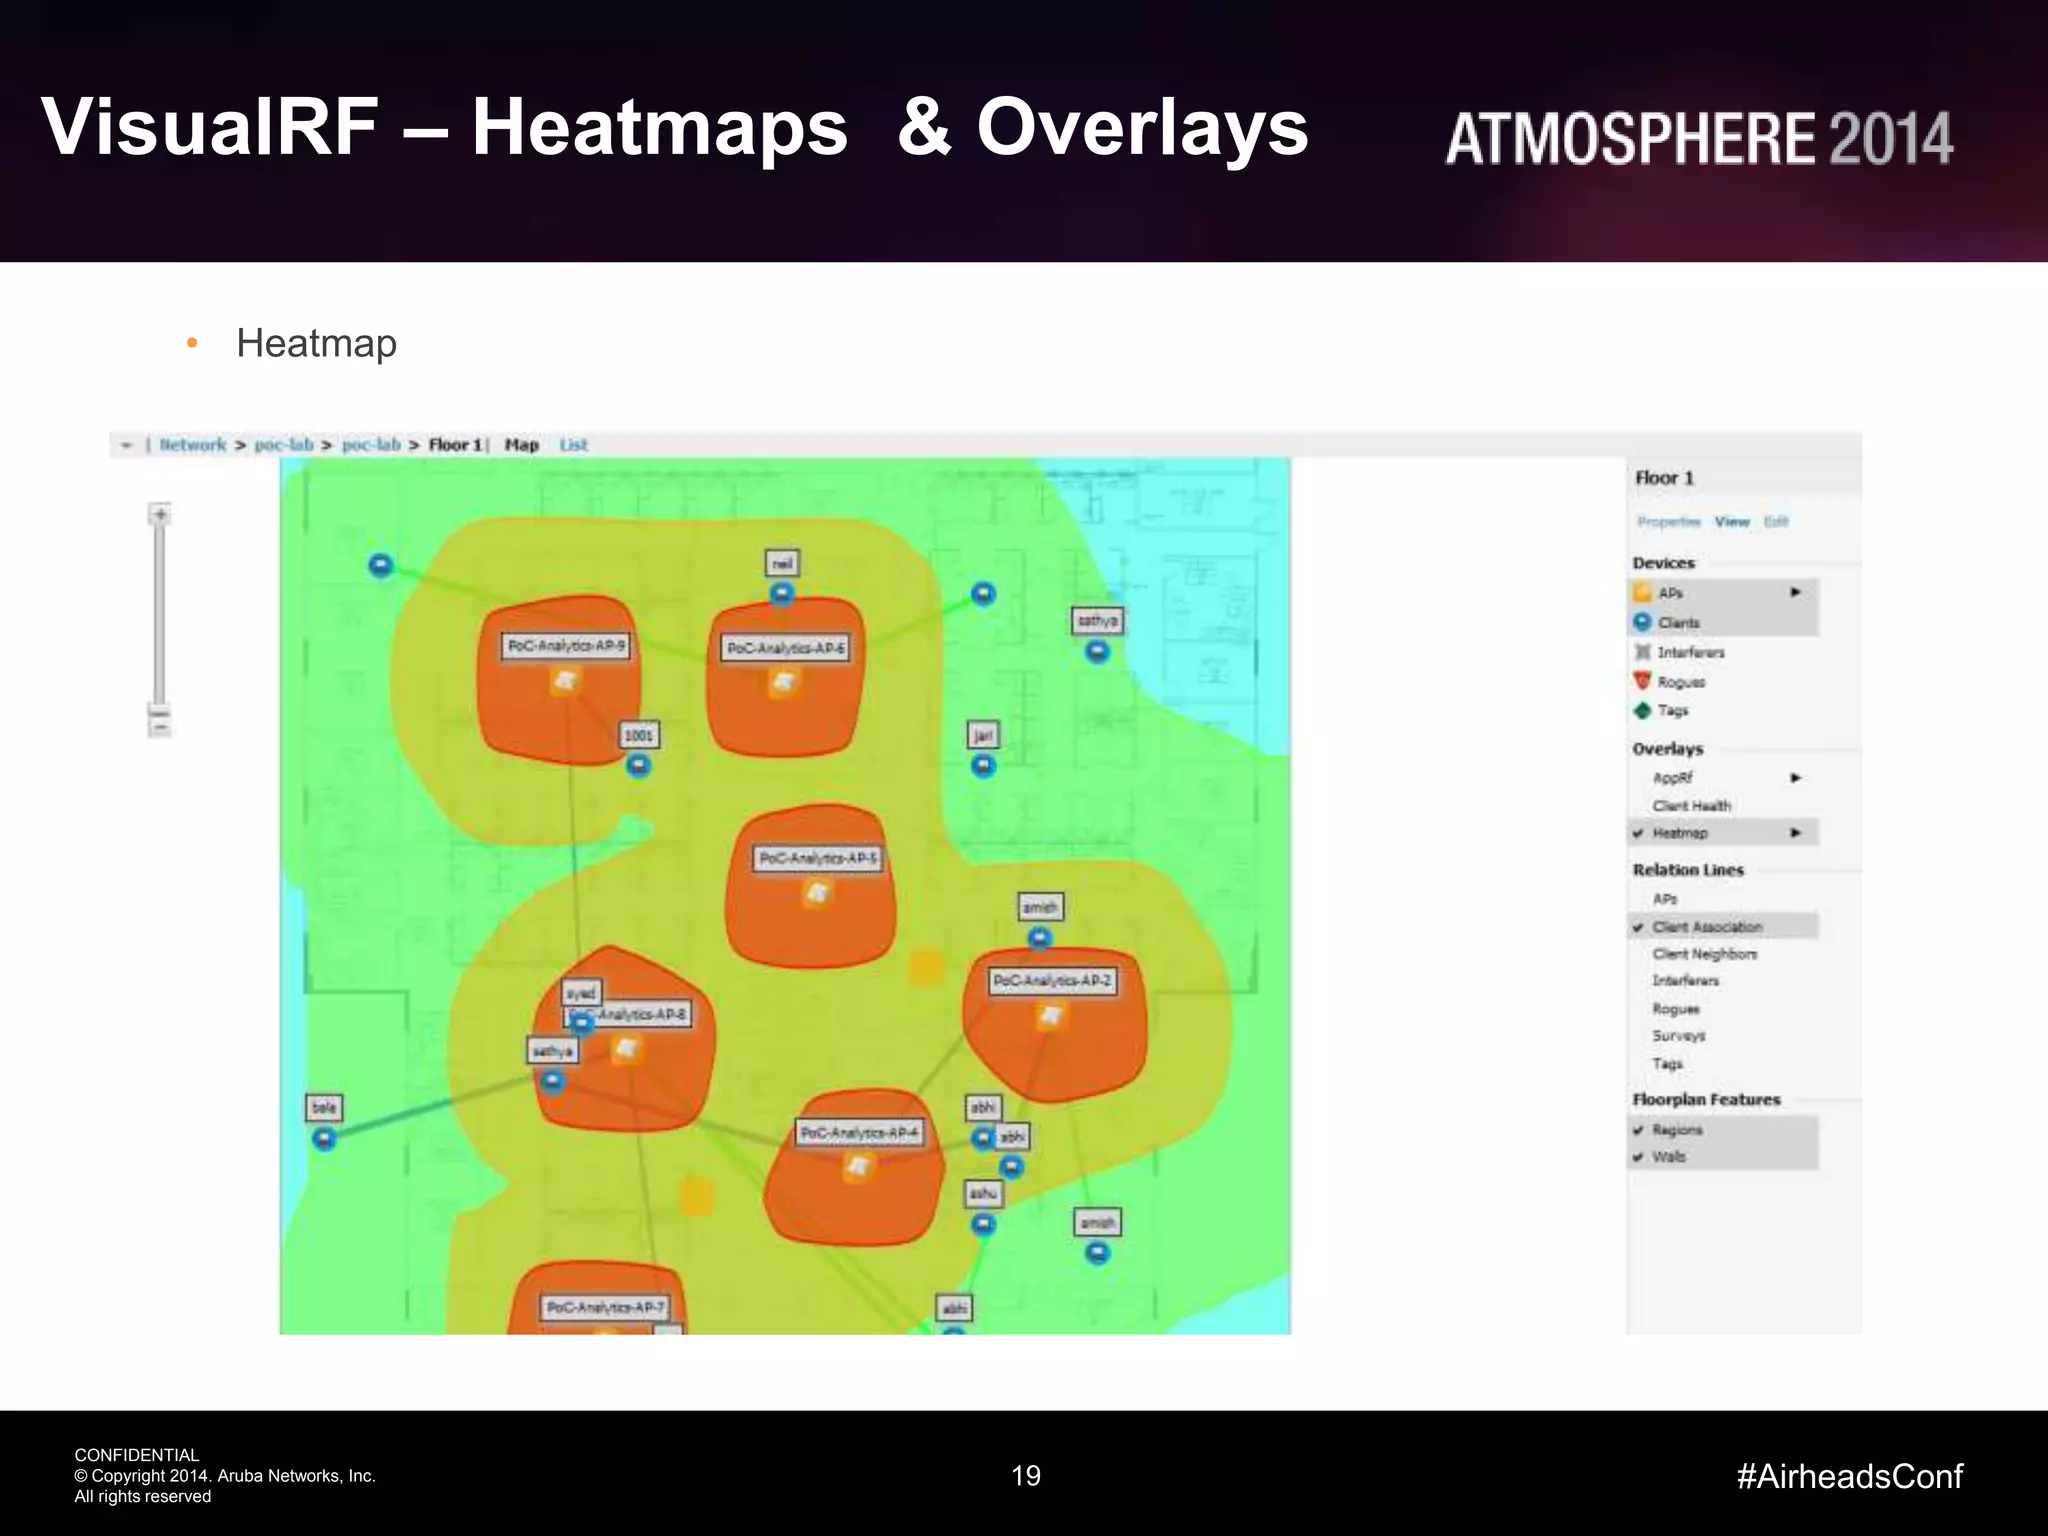The image size is (2048, 1536).
Task: Click the PoC-Analytics-AP-5 label
Action: click(818, 858)
